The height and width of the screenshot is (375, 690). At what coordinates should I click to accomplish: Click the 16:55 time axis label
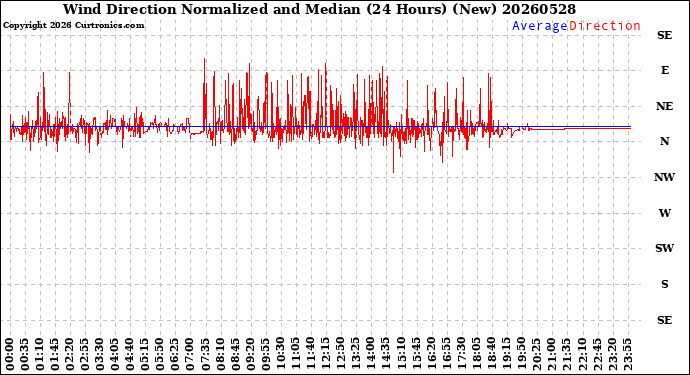point(447,354)
